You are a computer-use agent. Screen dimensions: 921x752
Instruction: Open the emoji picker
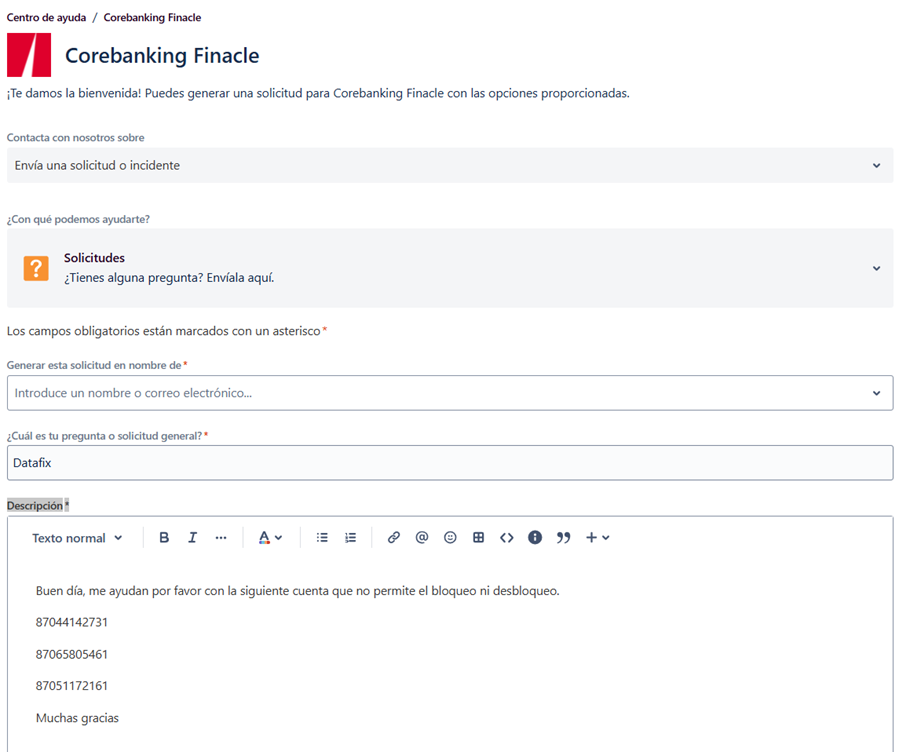(x=450, y=538)
